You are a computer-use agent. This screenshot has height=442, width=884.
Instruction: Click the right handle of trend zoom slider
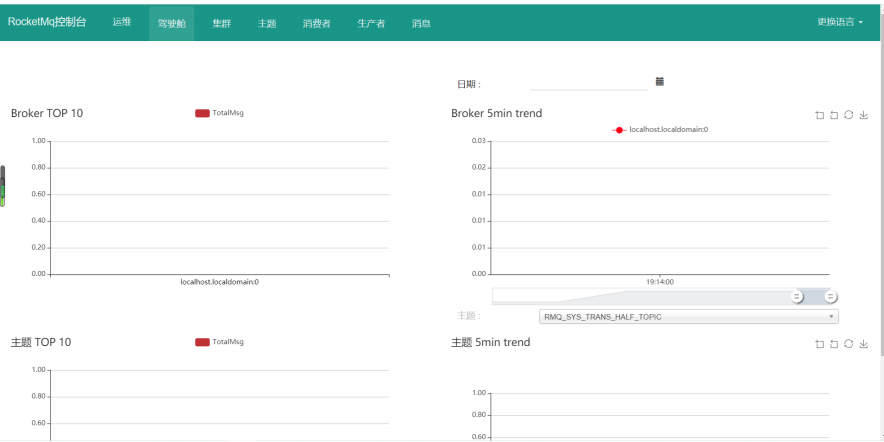pyautogui.click(x=830, y=296)
